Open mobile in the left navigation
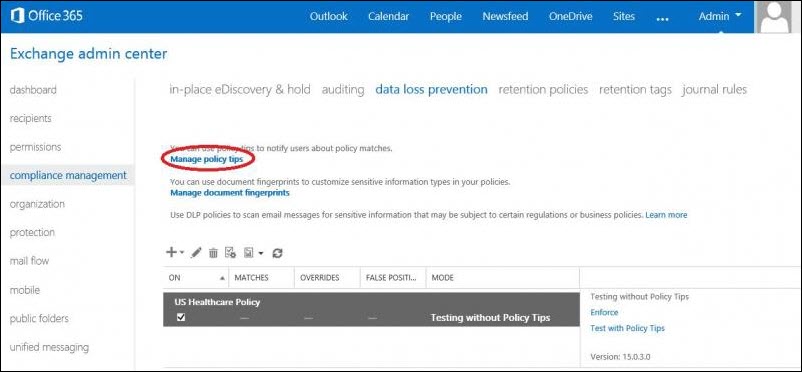 [x=25, y=290]
